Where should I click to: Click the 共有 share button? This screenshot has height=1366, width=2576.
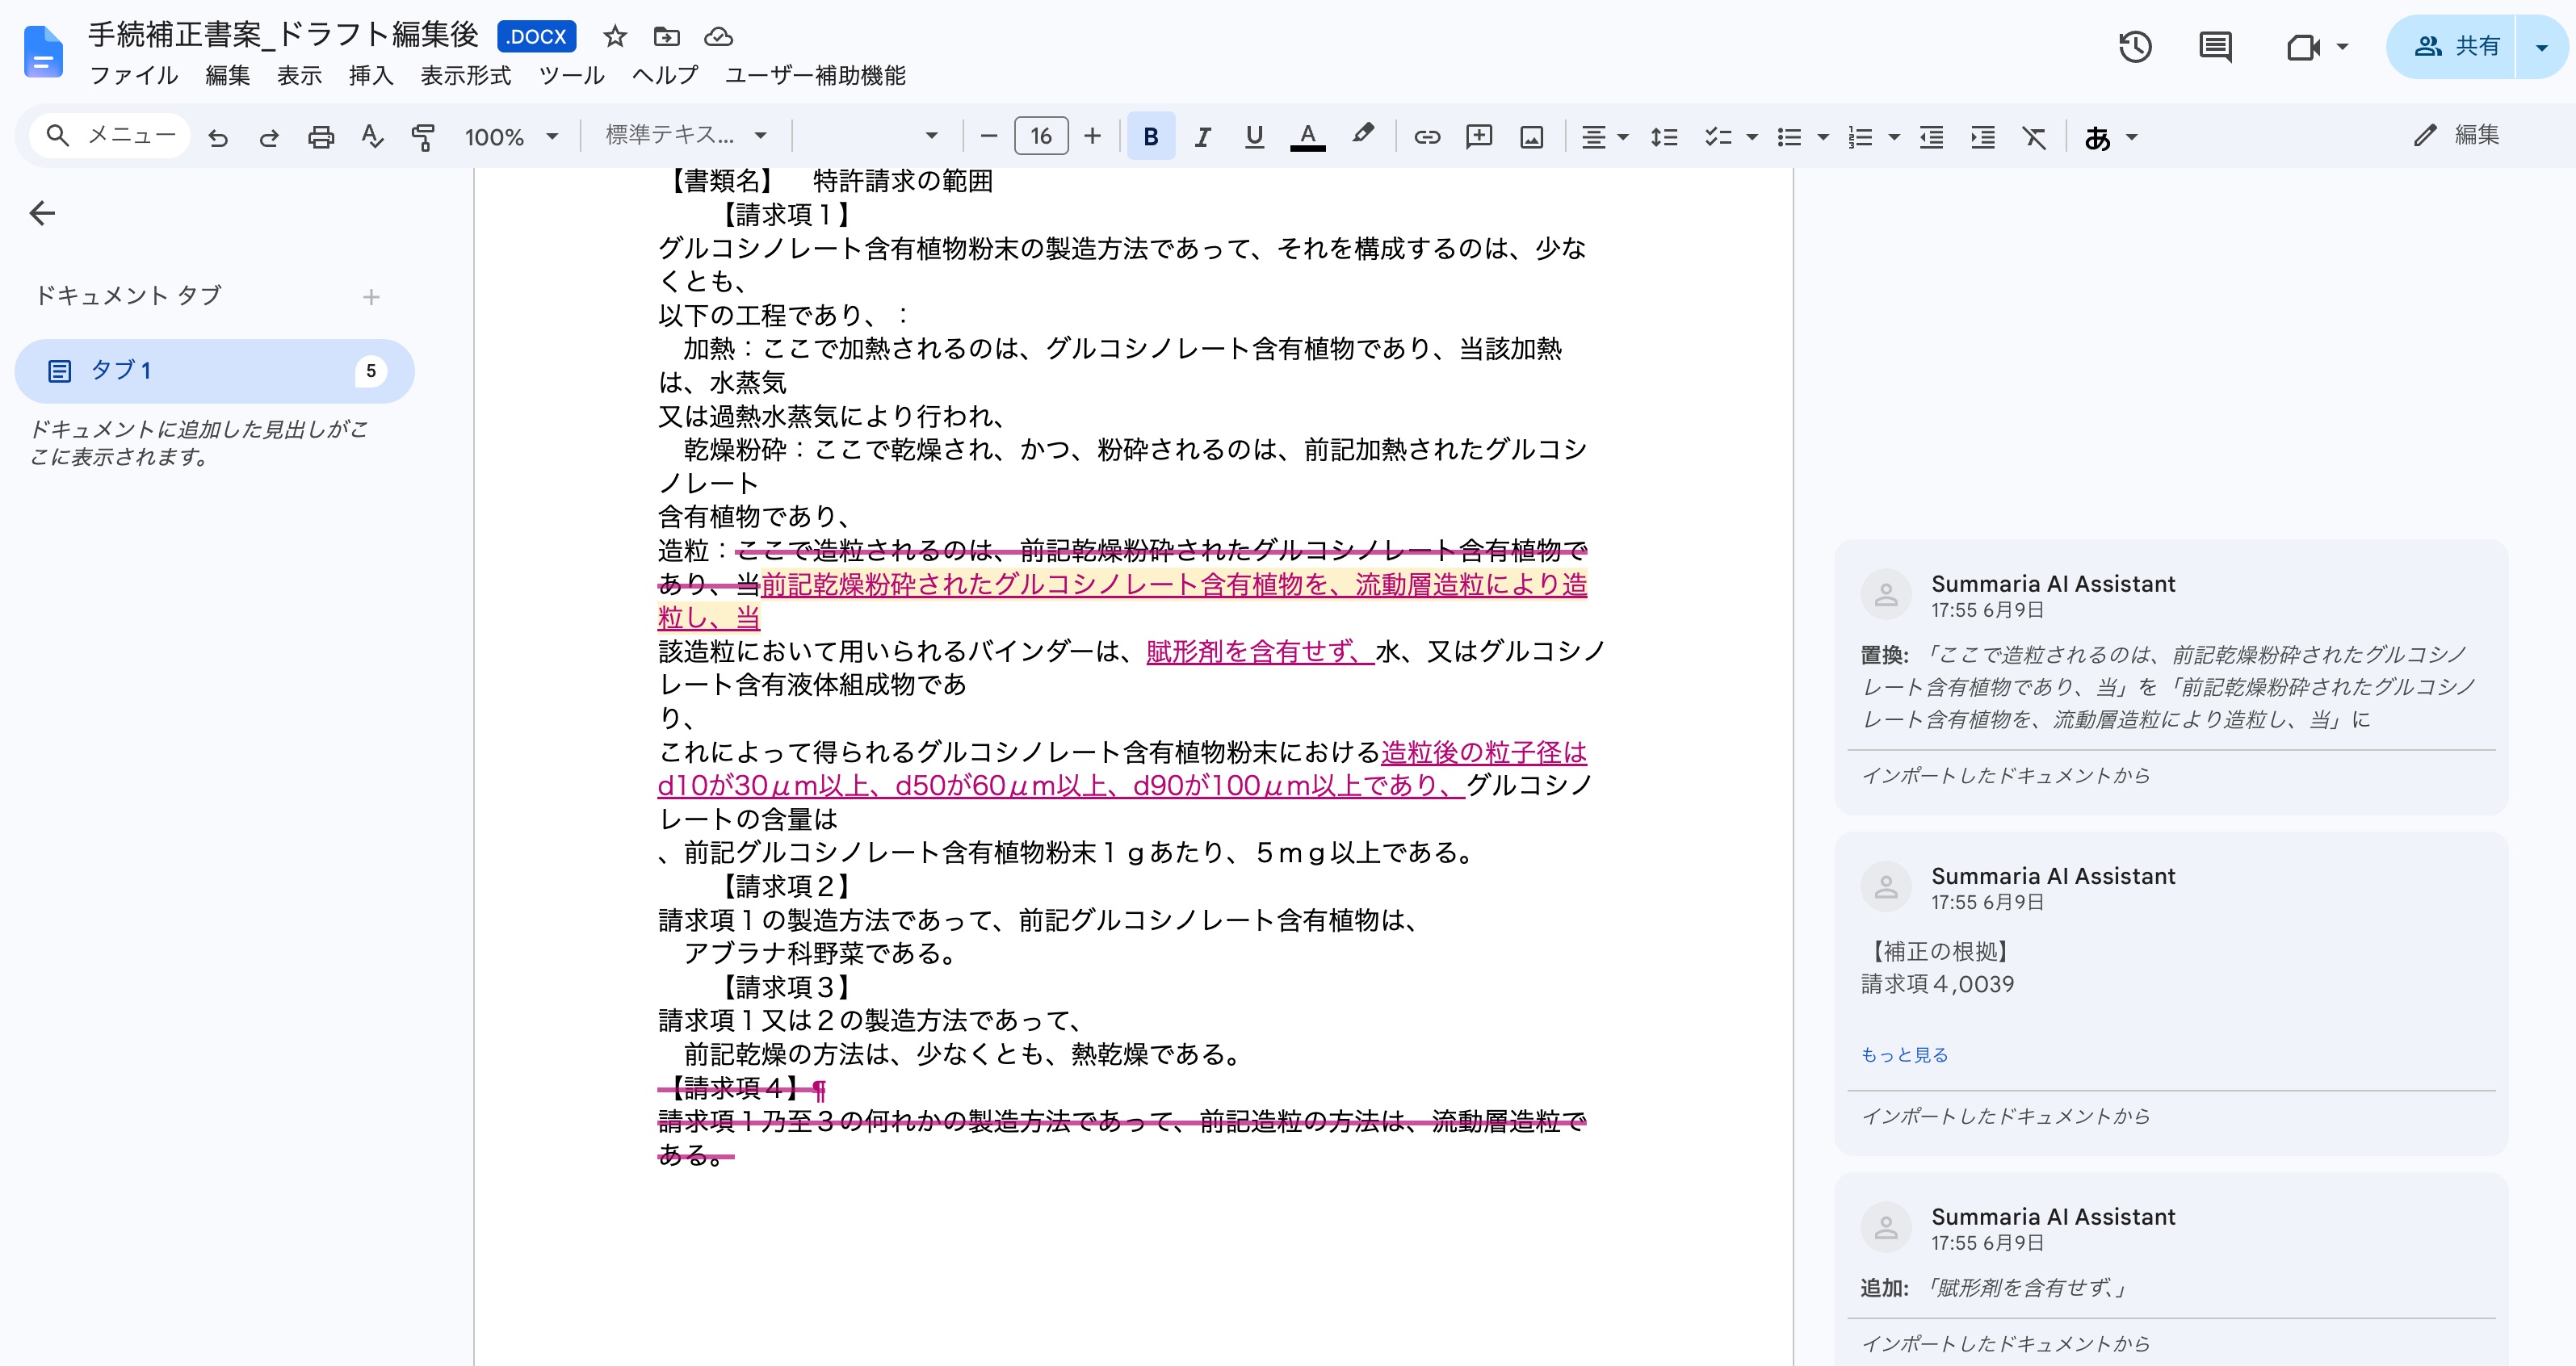(x=2451, y=47)
